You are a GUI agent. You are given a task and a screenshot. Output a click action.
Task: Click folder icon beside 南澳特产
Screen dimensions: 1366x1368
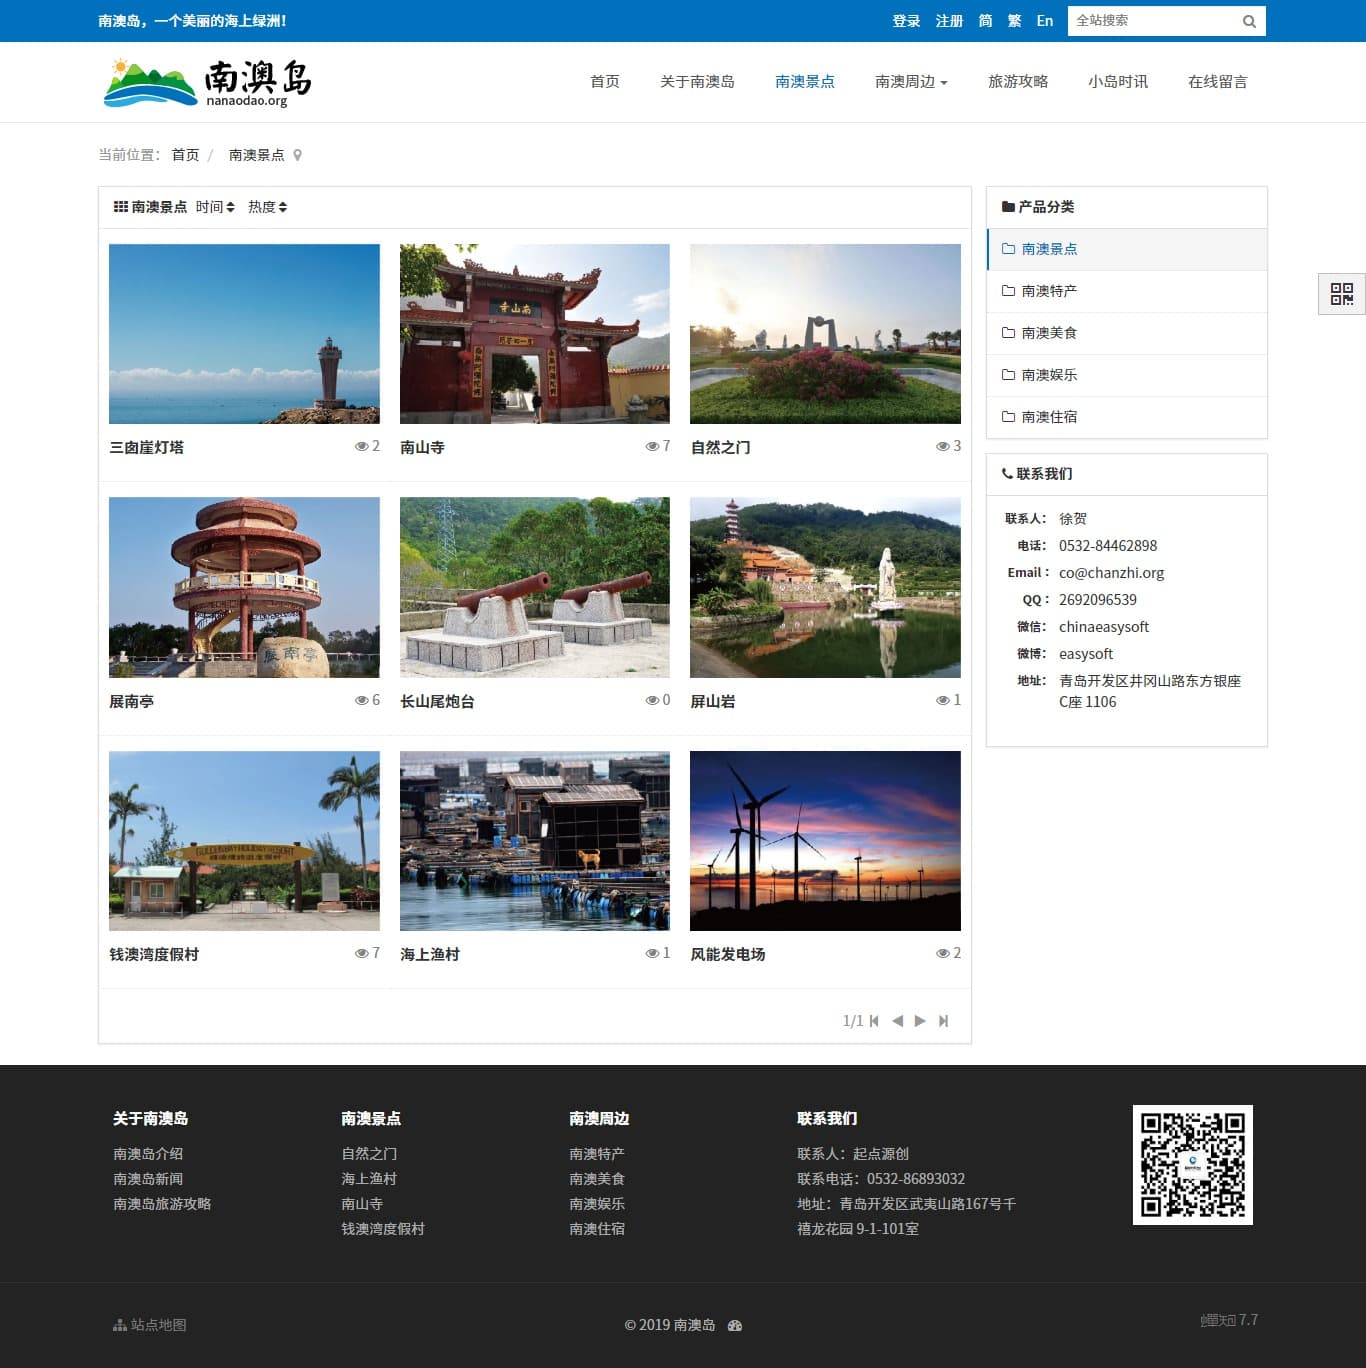(x=1008, y=291)
